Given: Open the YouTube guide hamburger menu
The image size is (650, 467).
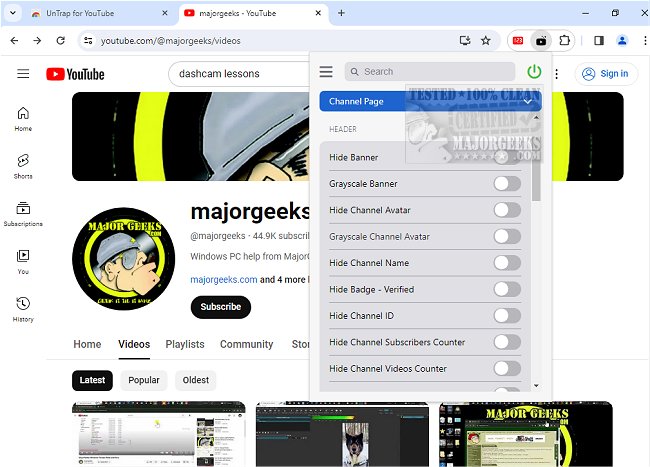Looking at the screenshot, I should [23, 74].
